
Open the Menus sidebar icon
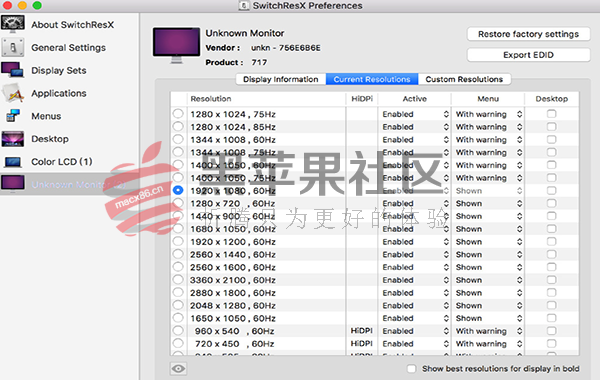(x=13, y=116)
